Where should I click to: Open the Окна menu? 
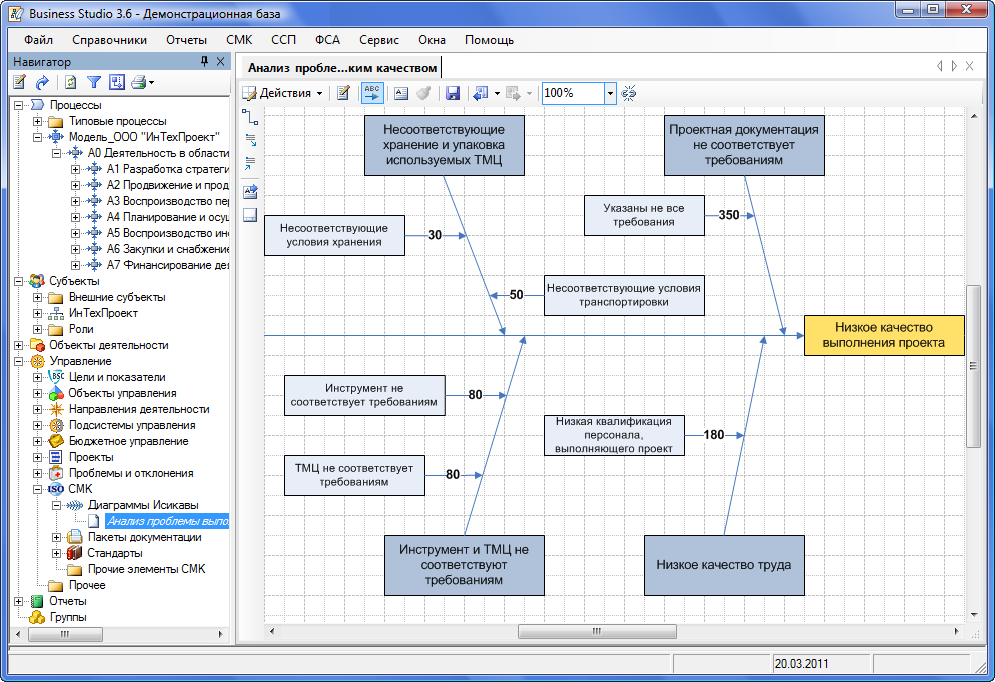432,40
